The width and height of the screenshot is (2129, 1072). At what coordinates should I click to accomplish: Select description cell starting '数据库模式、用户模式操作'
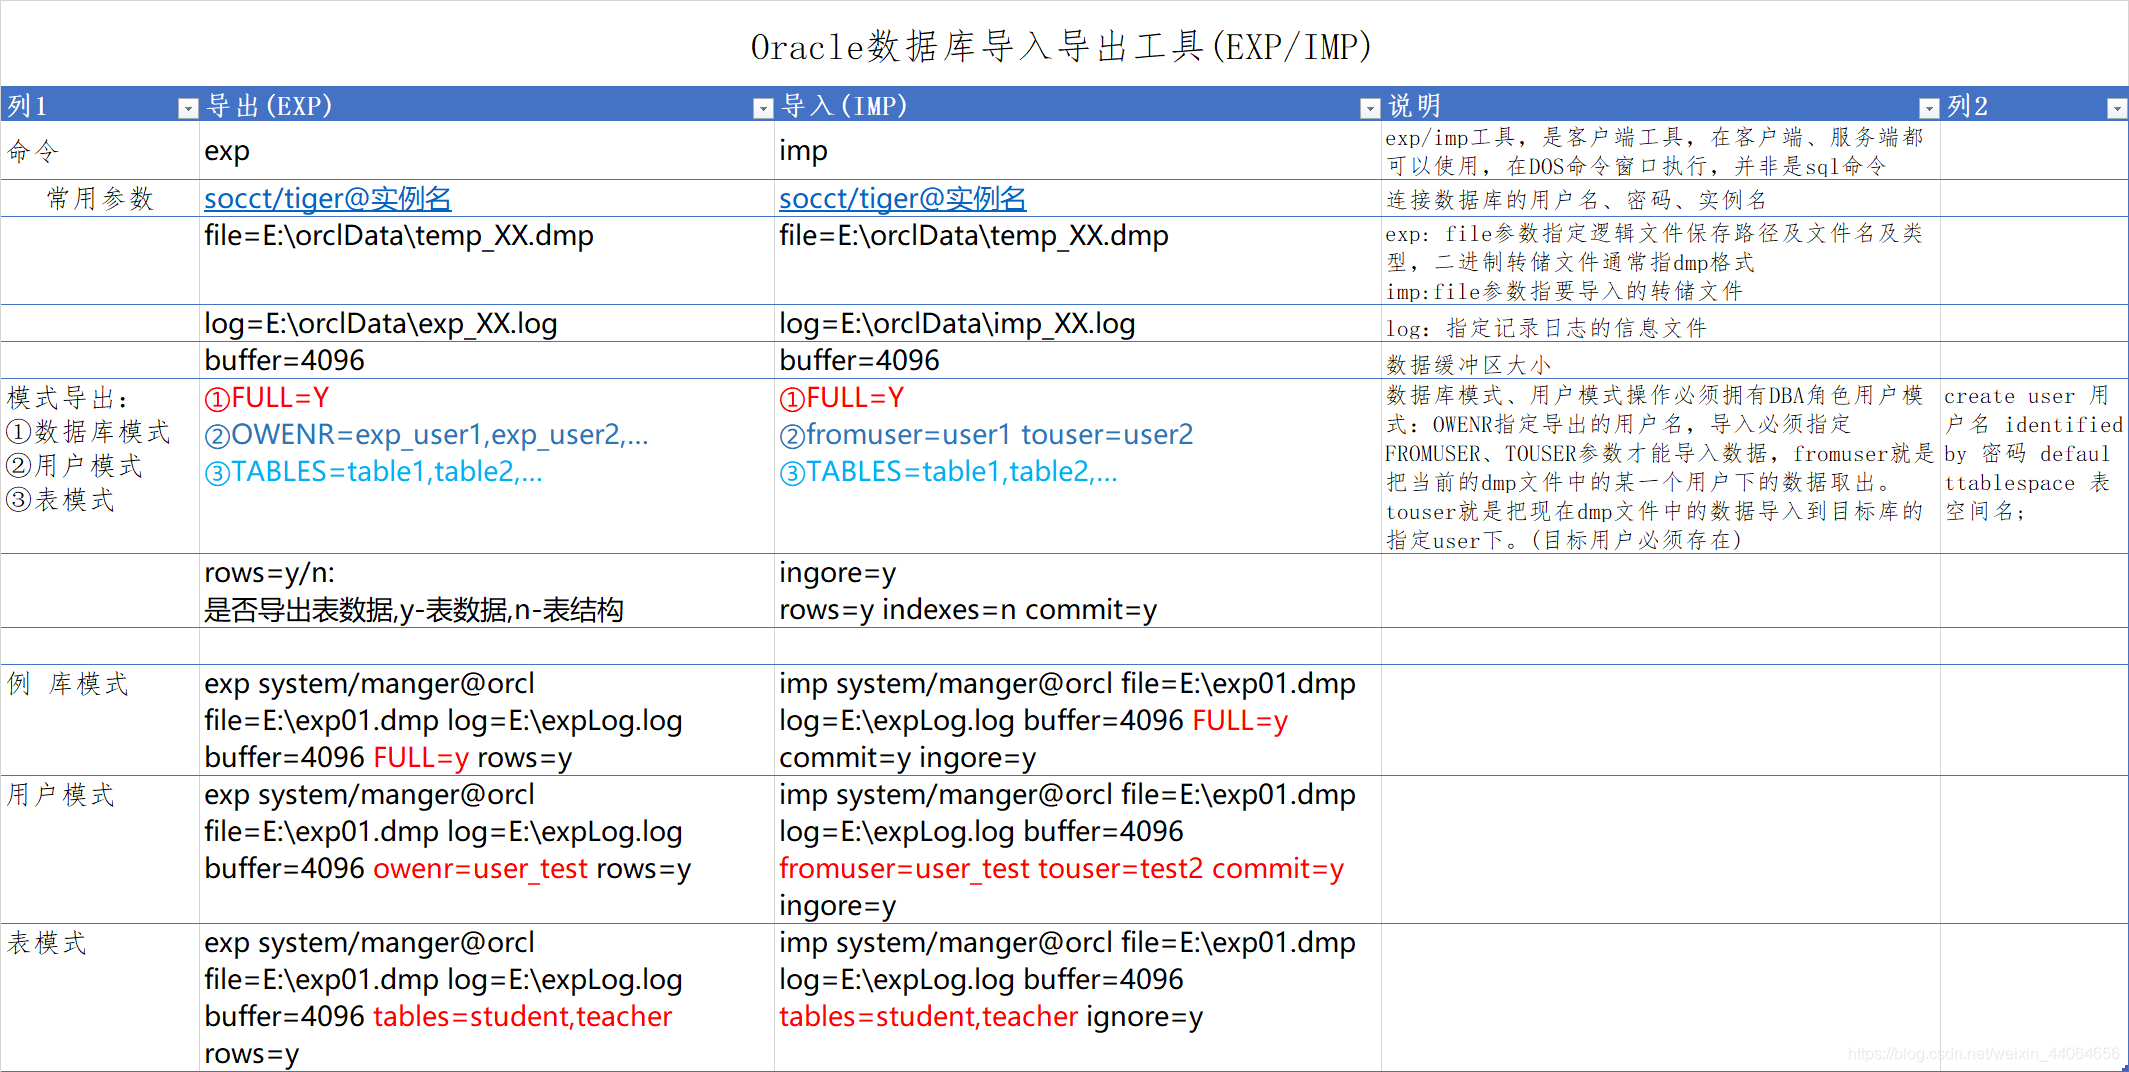coord(1661,466)
